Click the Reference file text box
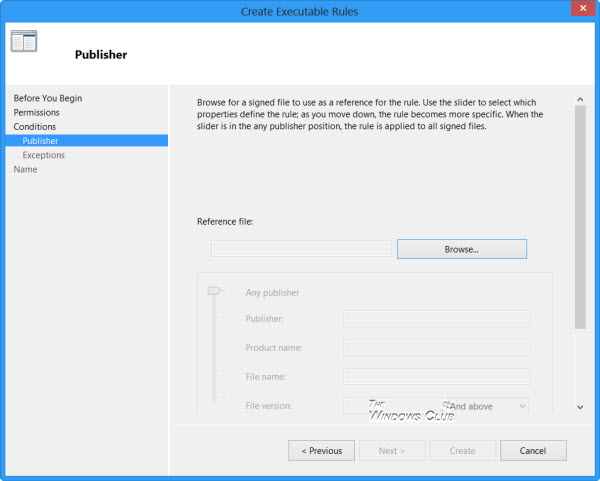600x481 pixels. [x=301, y=249]
